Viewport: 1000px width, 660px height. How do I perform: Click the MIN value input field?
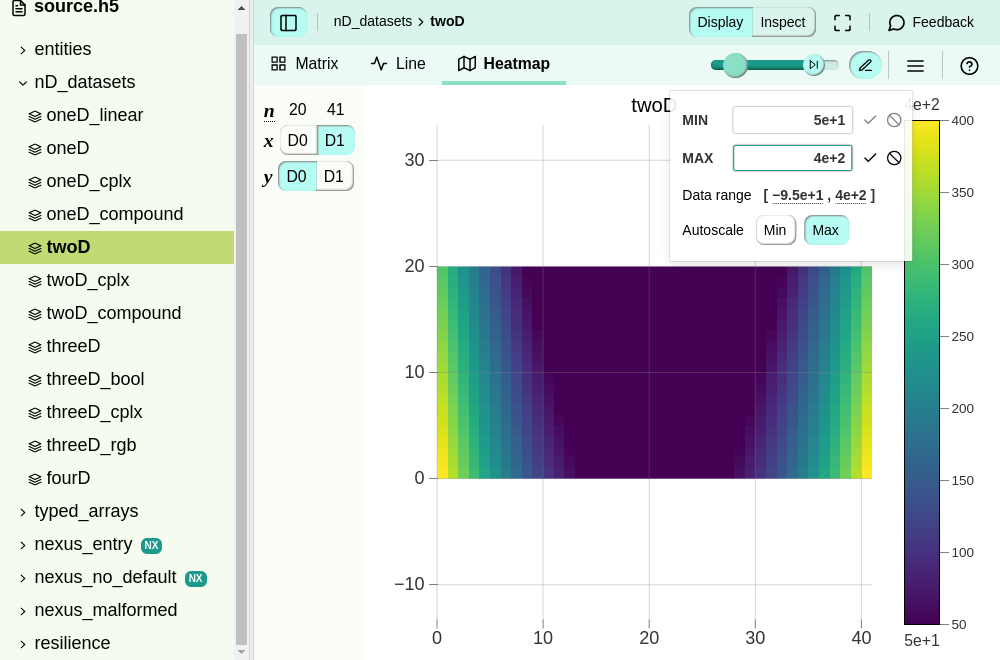pyautogui.click(x=792, y=120)
